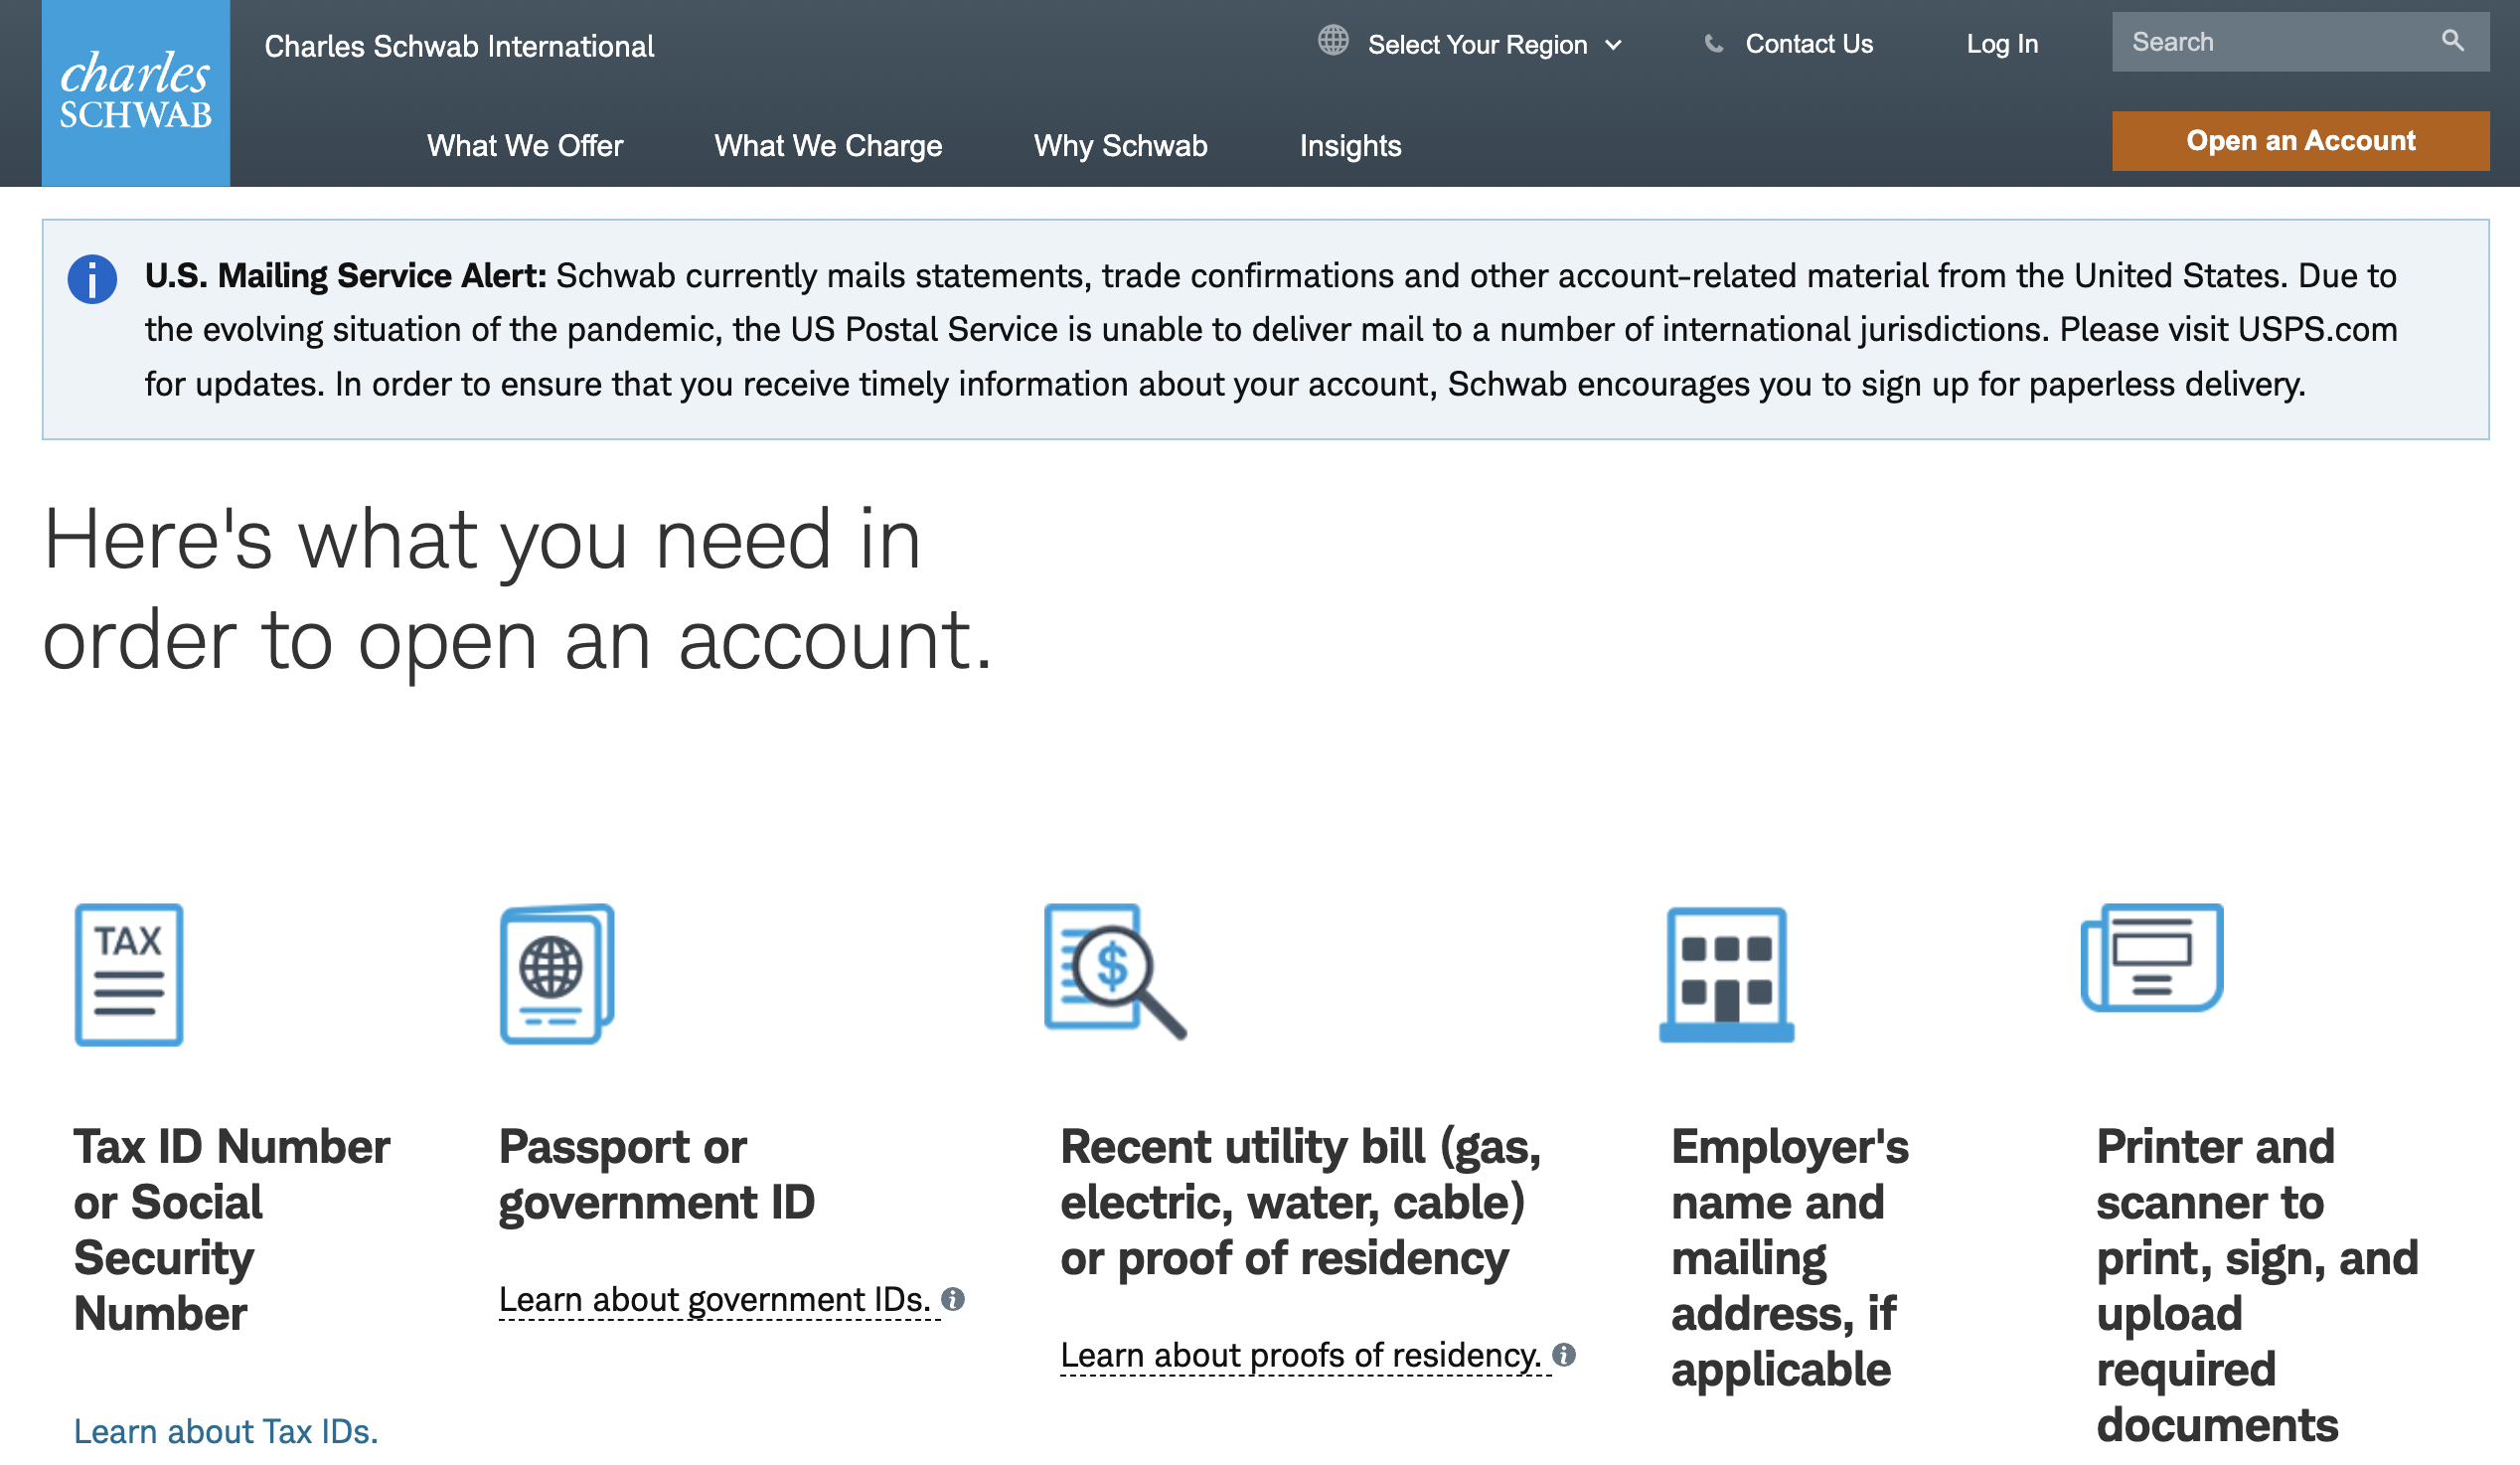Click the employer building icon
Screen dimensions: 2520x1465
1726,975
